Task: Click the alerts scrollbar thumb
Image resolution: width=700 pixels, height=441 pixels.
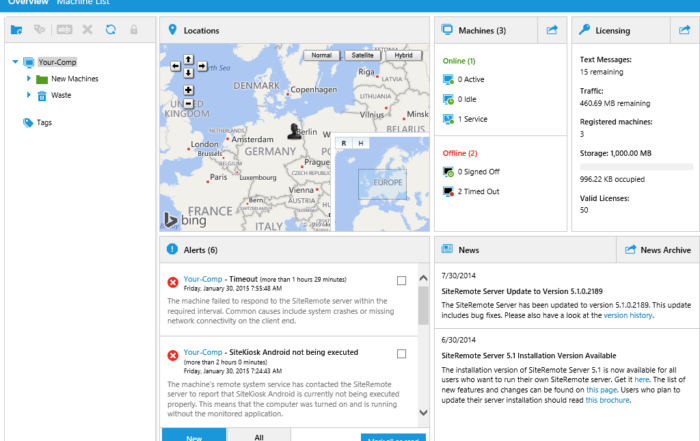Action: pyautogui.click(x=423, y=306)
